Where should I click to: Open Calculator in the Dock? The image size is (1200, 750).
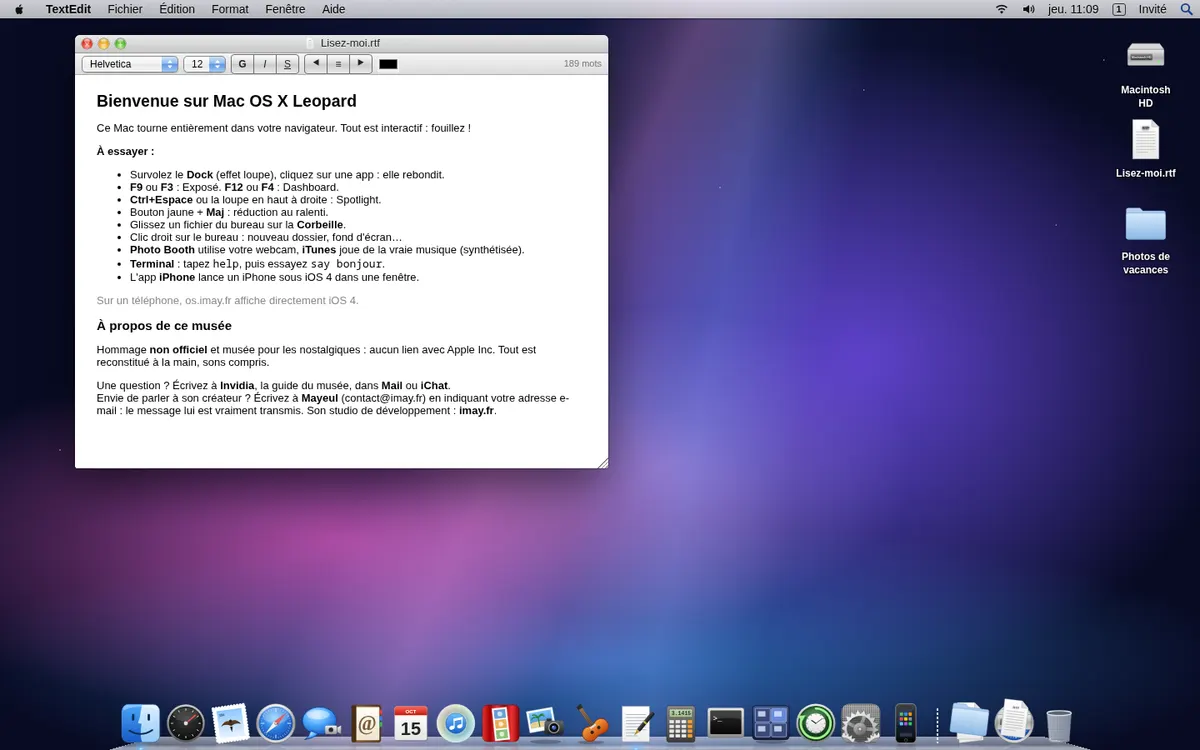coord(681,723)
